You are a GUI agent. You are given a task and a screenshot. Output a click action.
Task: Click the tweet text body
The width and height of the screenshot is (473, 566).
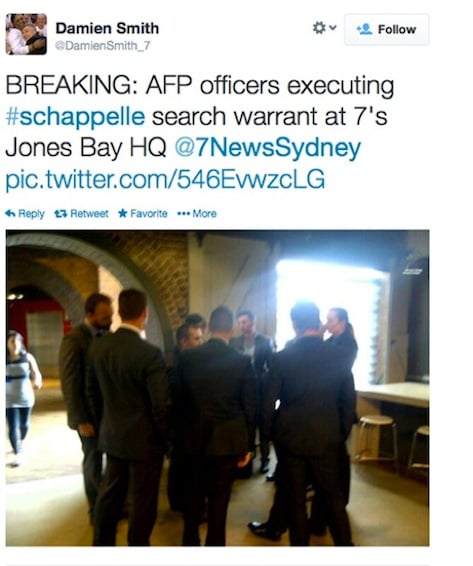point(200,132)
